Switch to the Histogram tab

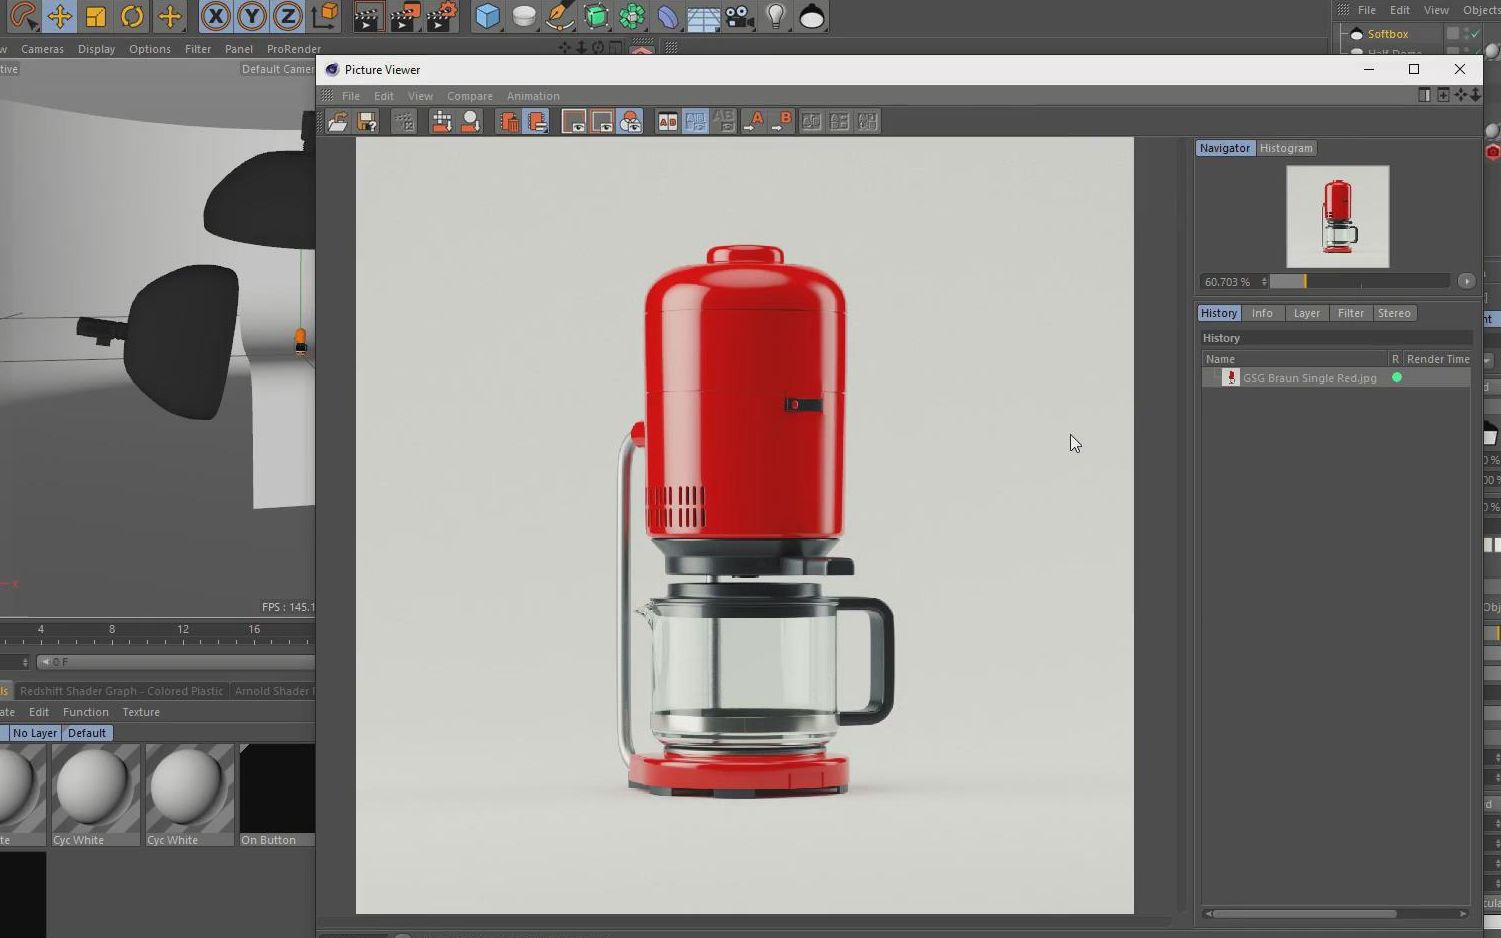point(1286,148)
